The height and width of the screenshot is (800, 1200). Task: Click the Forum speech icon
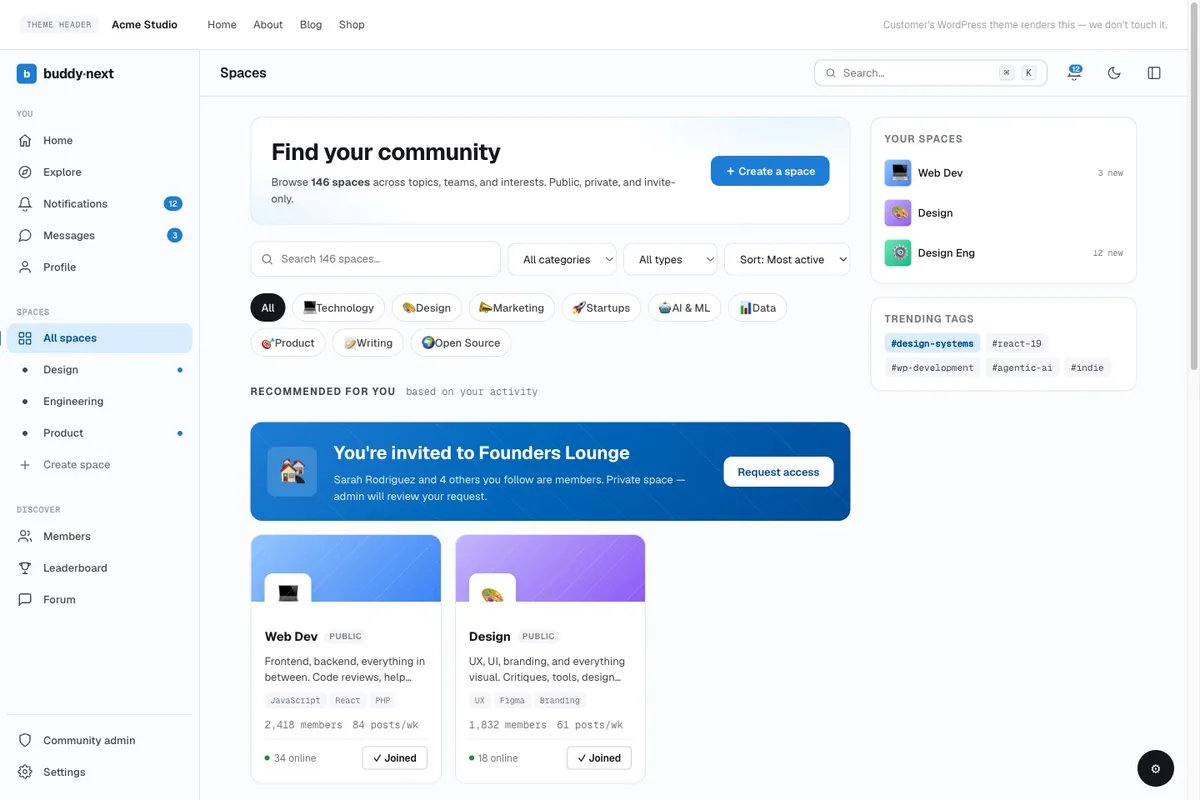(25, 600)
